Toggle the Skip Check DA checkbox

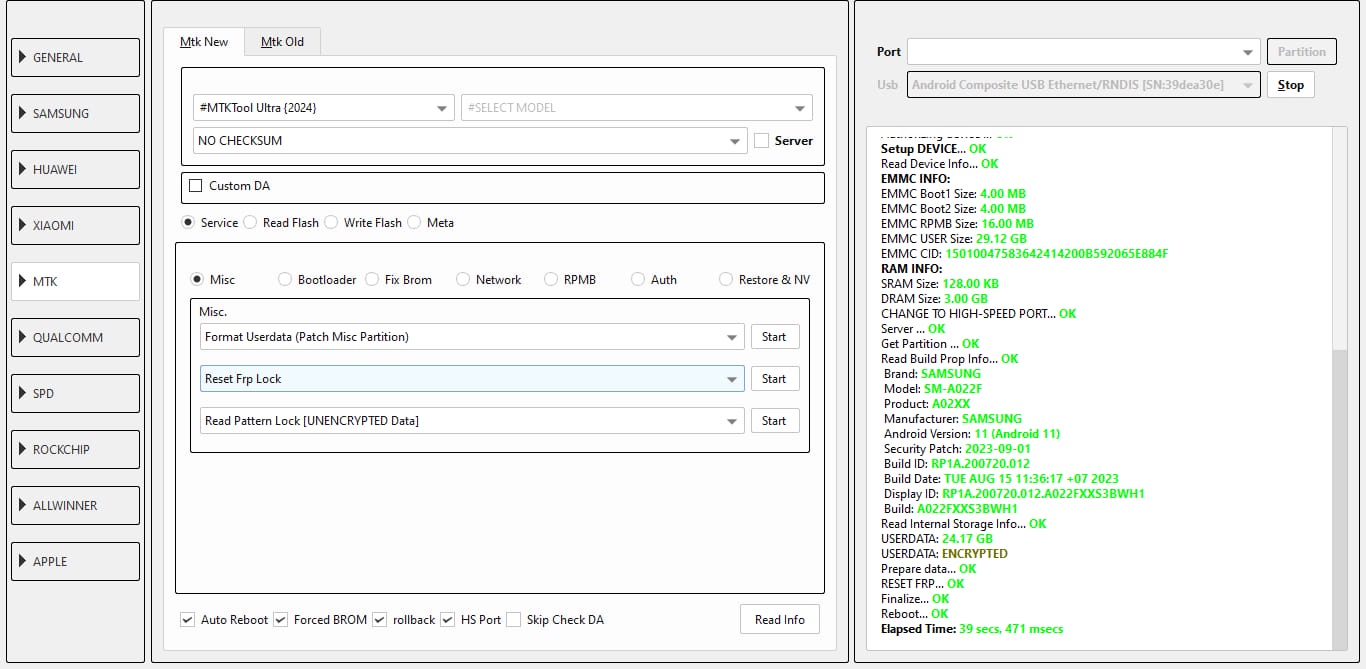(514, 620)
